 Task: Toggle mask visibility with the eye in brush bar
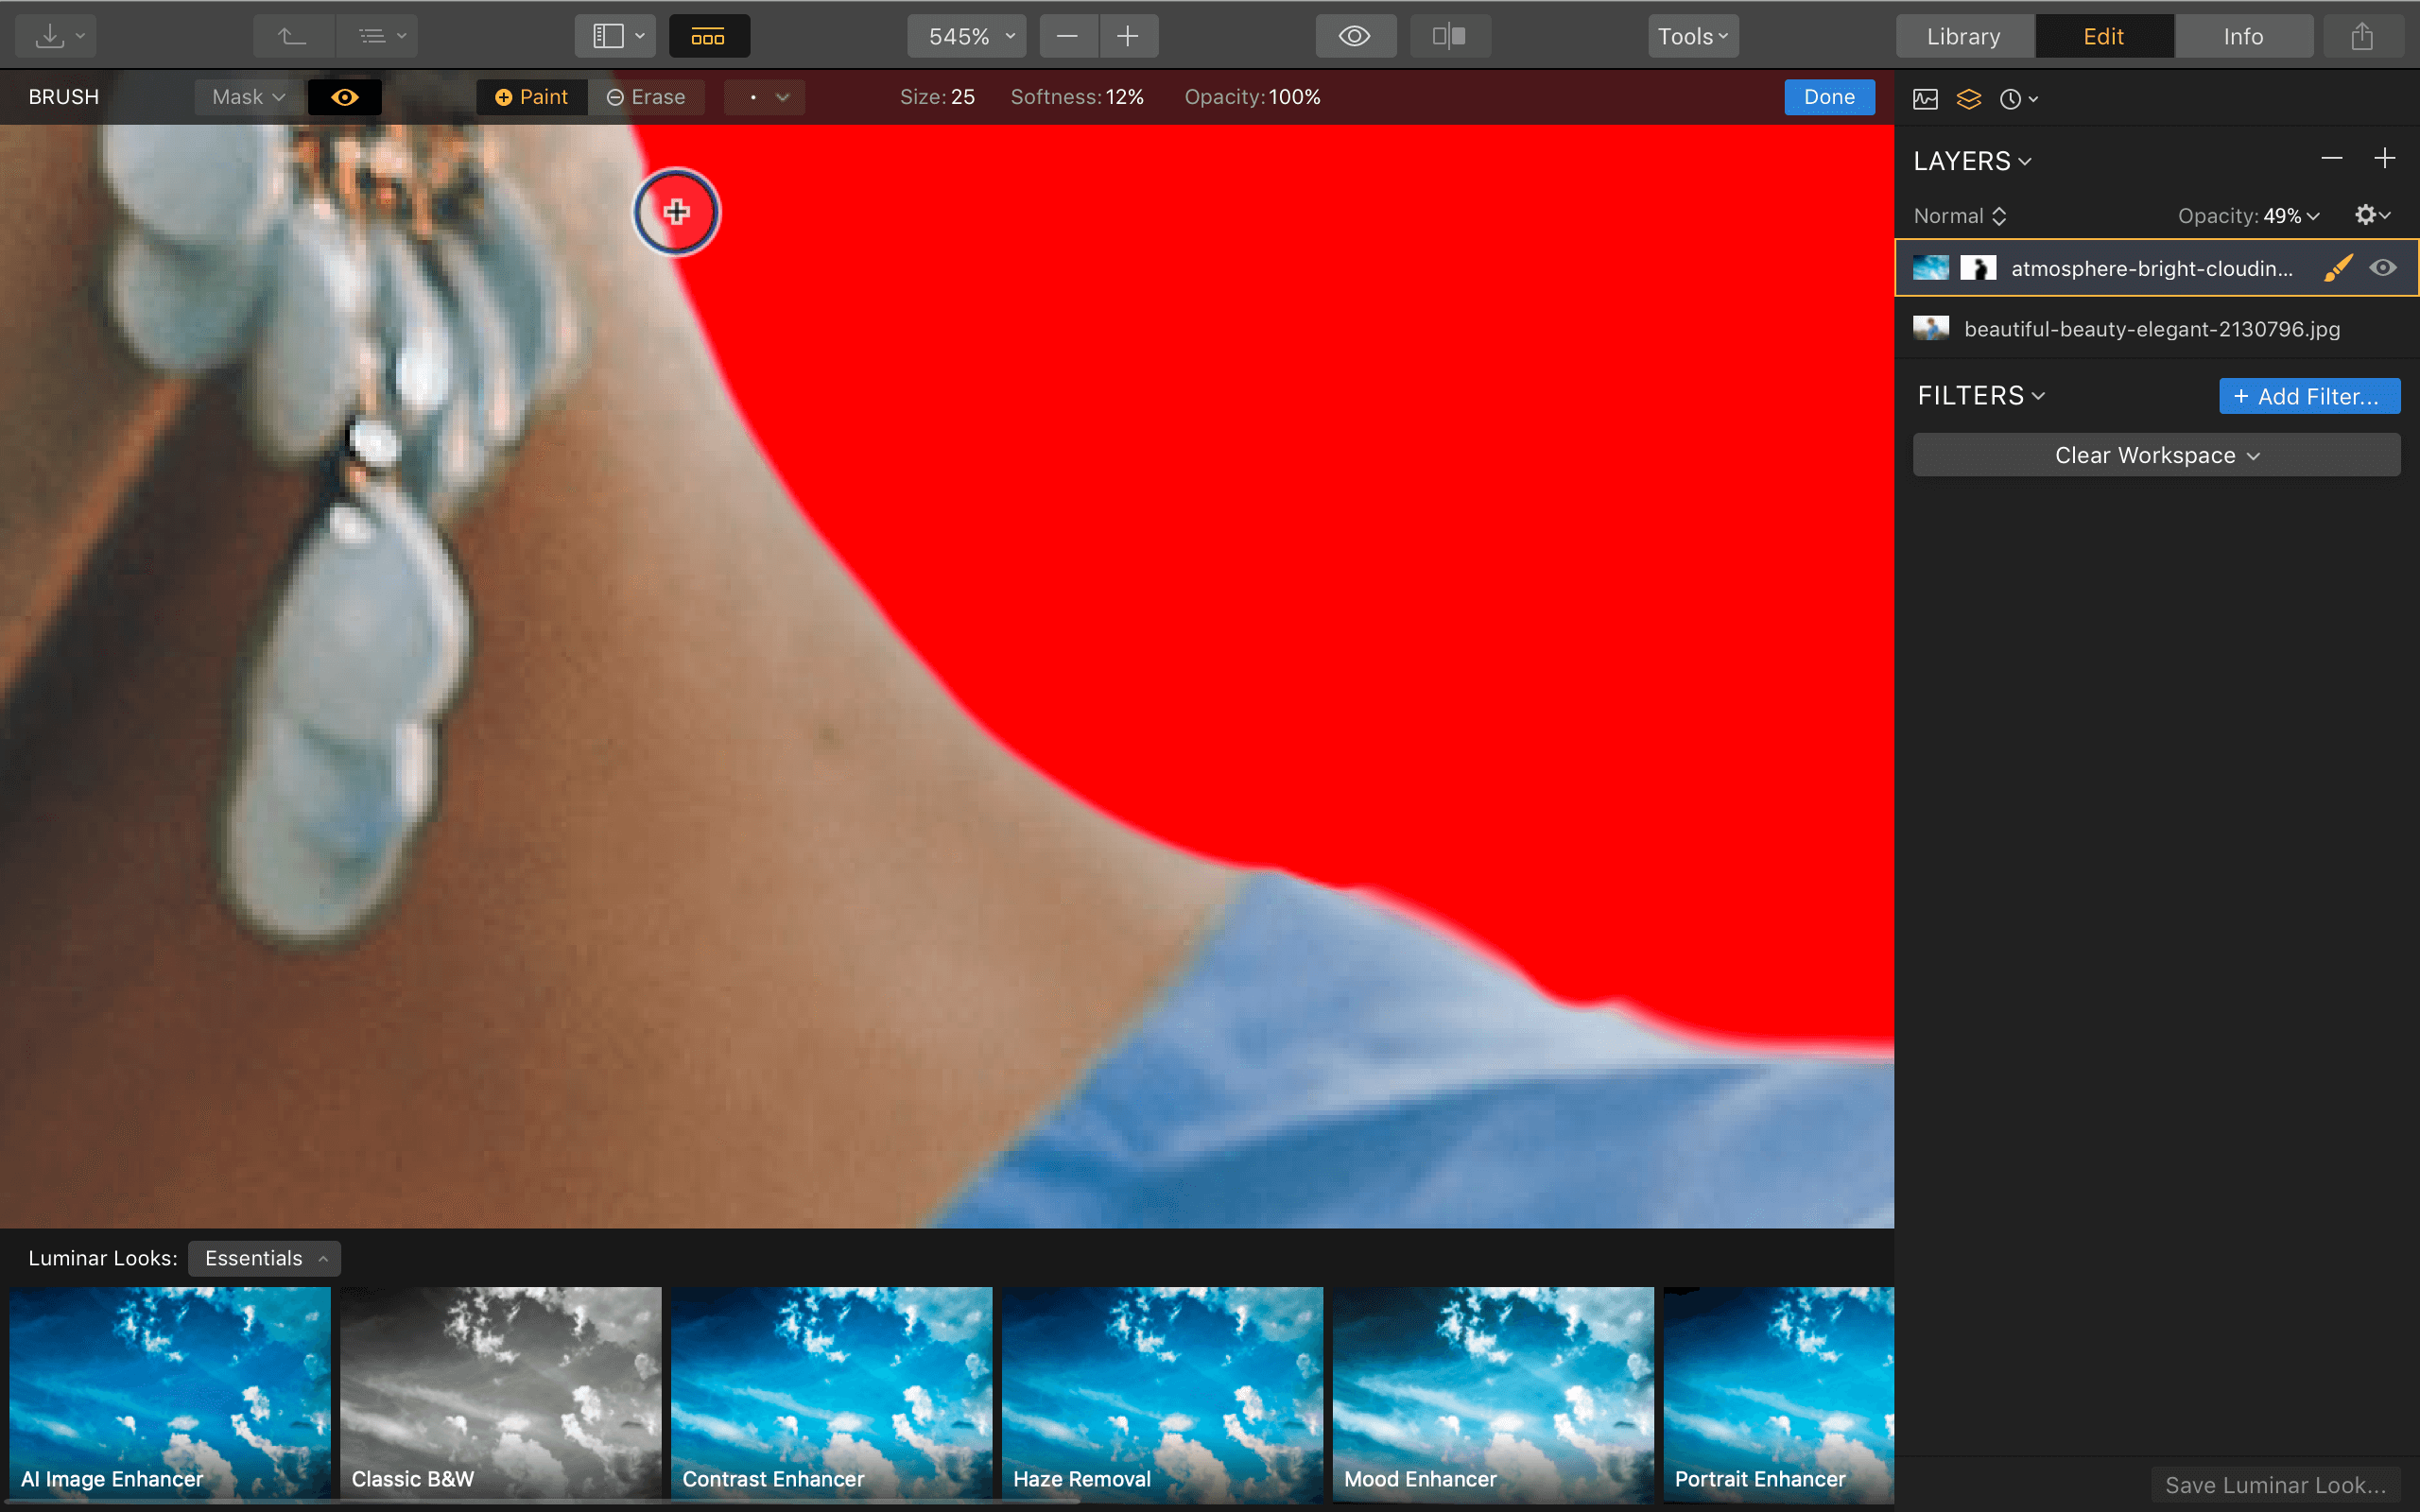pos(345,96)
